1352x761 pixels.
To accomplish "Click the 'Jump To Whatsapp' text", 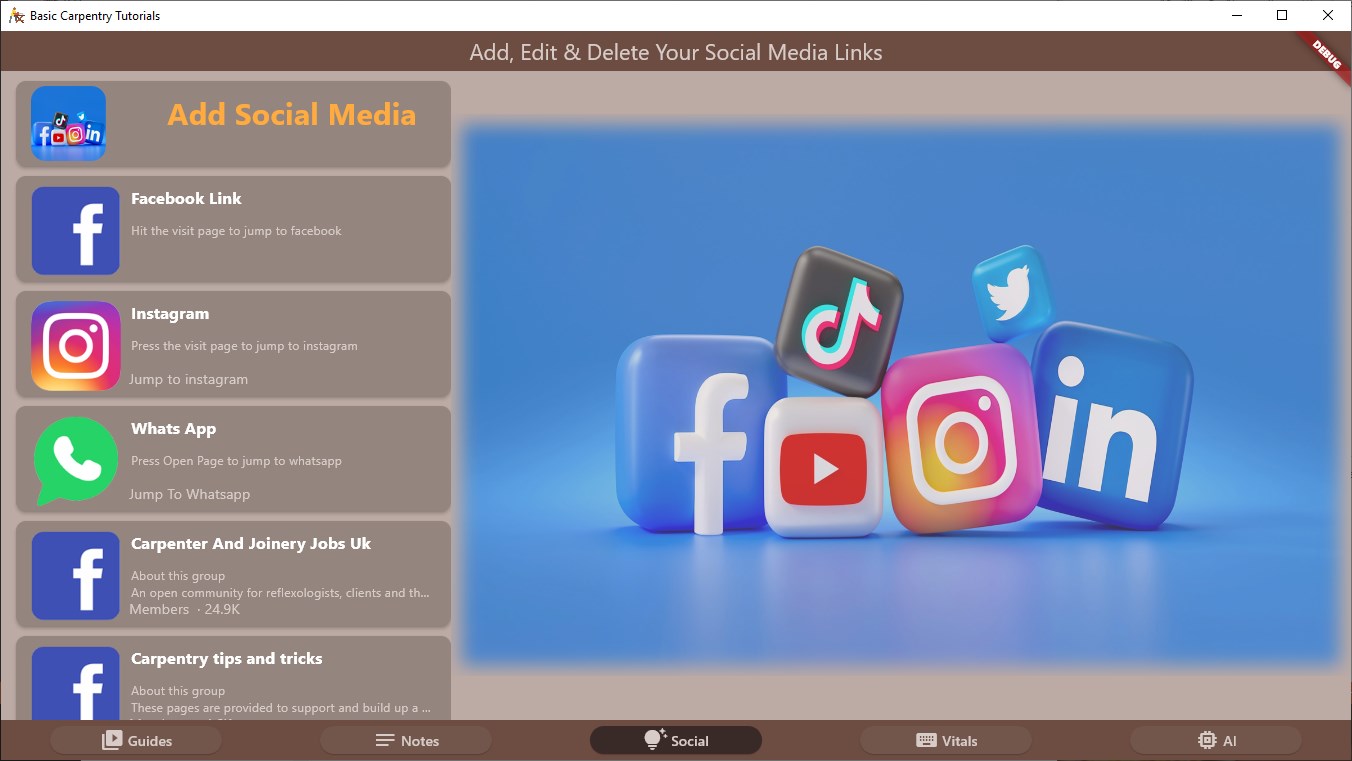I will click(189, 494).
